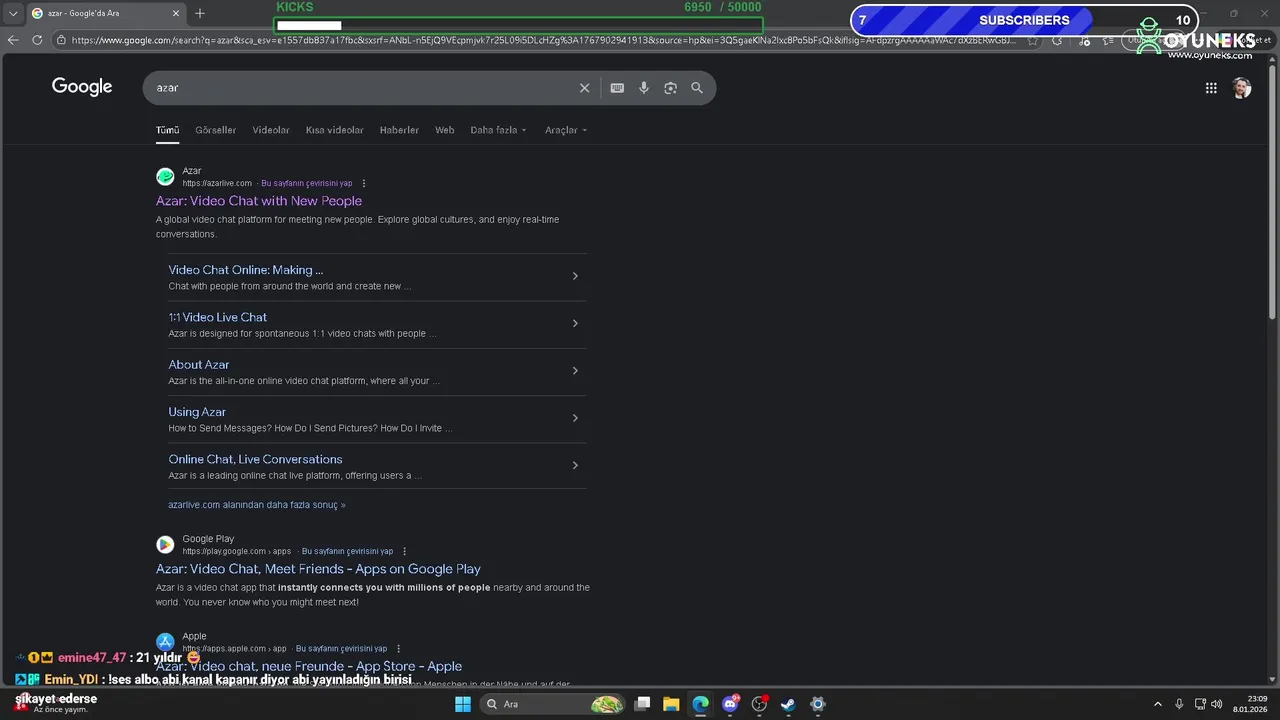This screenshot has height=720, width=1280.
Task: Click the Azar site favicon
Action: click(x=165, y=177)
